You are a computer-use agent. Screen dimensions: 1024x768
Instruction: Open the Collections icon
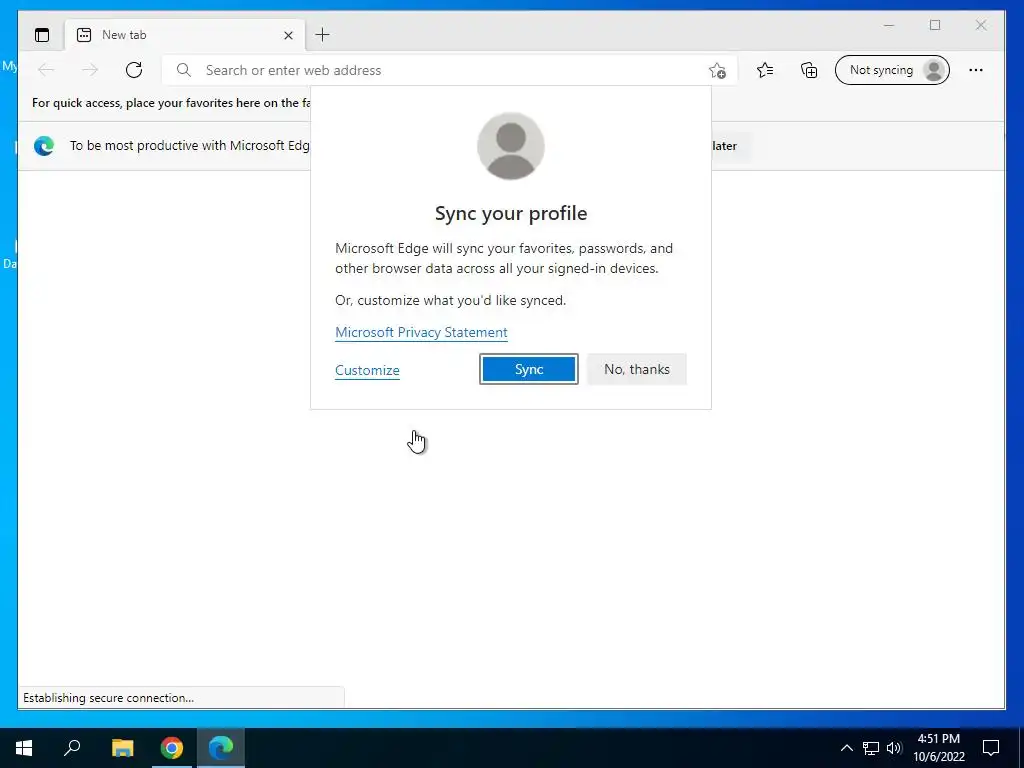pos(809,70)
